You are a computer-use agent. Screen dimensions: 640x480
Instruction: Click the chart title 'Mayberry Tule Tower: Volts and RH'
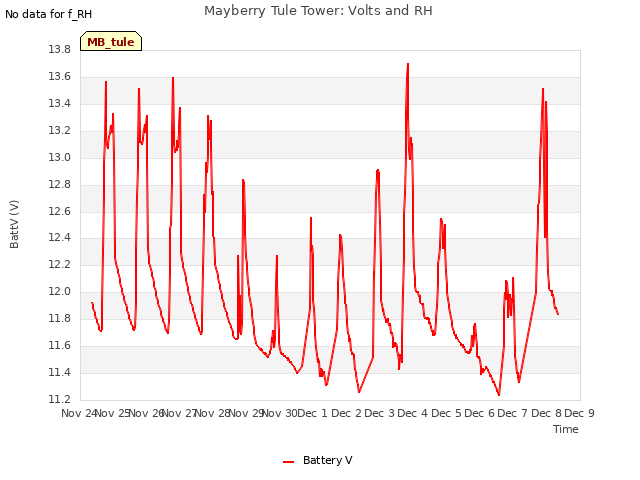(318, 11)
